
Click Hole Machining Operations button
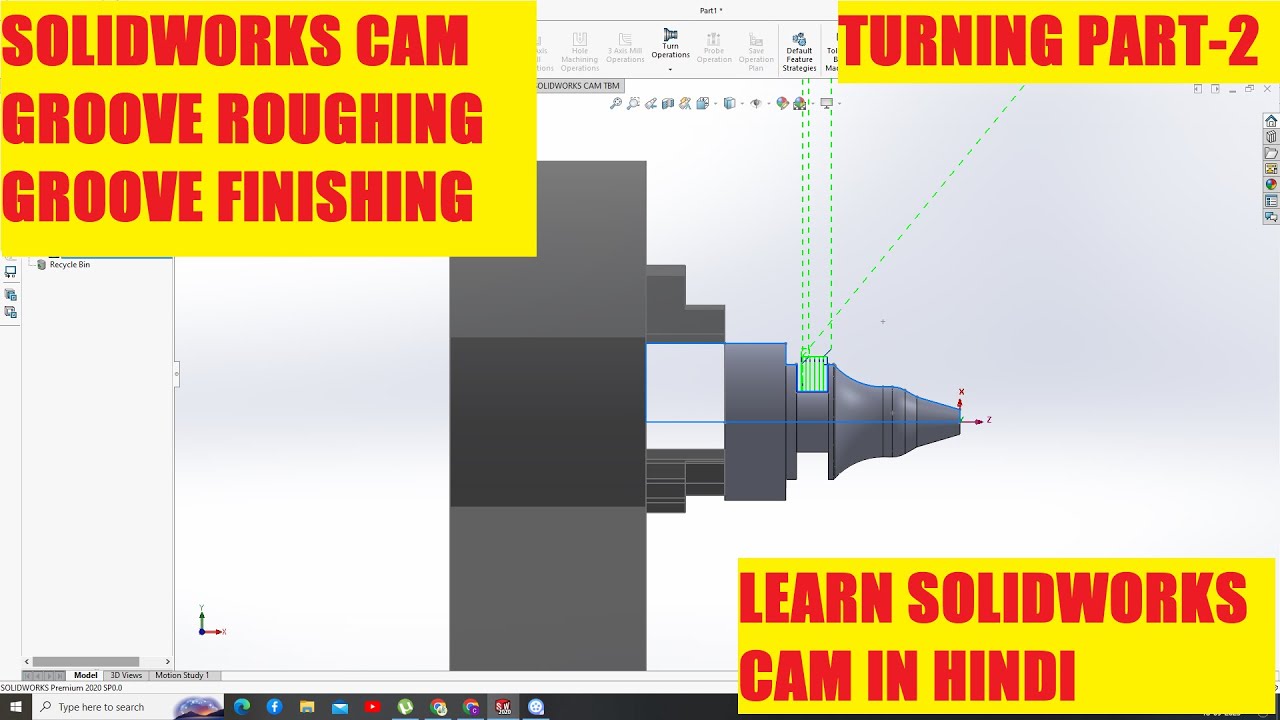tap(579, 52)
